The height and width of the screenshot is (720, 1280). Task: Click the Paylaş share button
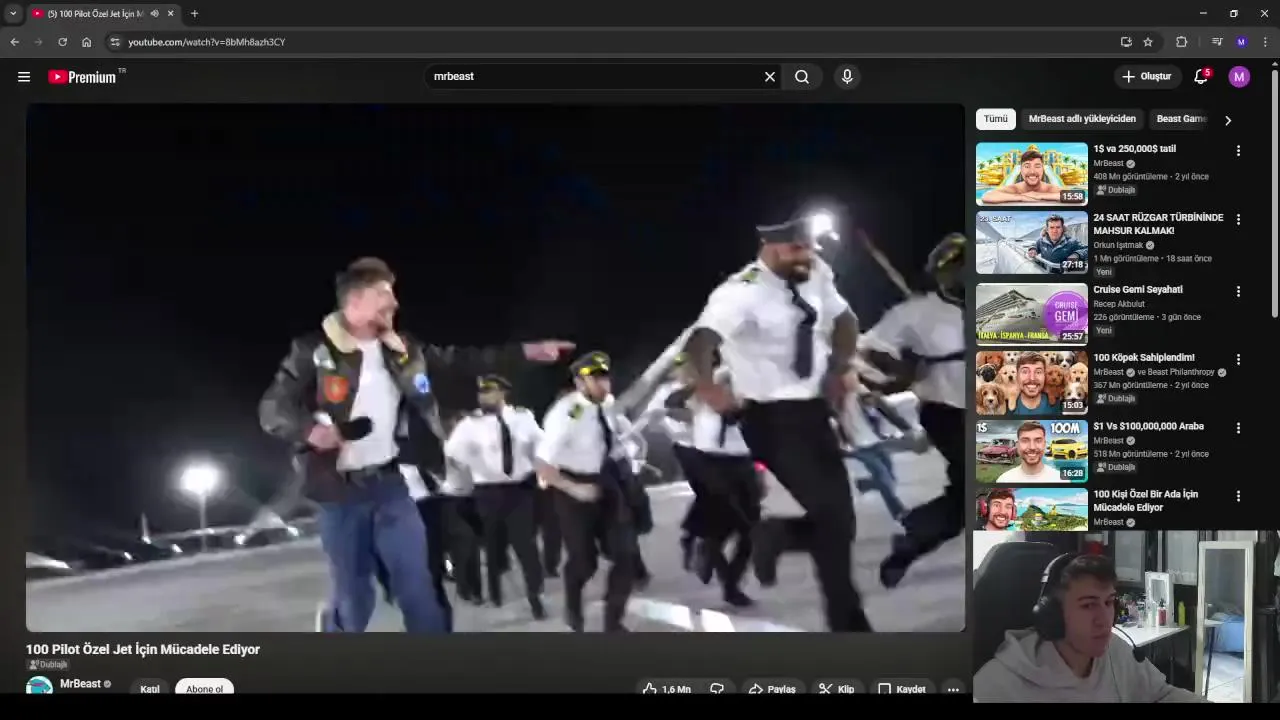(772, 688)
